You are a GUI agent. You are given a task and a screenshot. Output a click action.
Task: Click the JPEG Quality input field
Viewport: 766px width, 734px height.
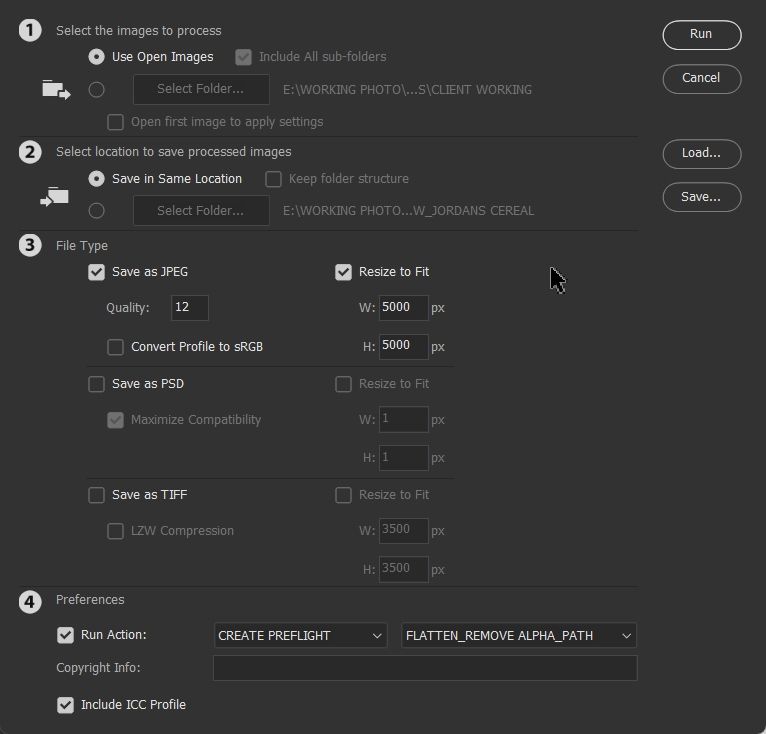[189, 308]
